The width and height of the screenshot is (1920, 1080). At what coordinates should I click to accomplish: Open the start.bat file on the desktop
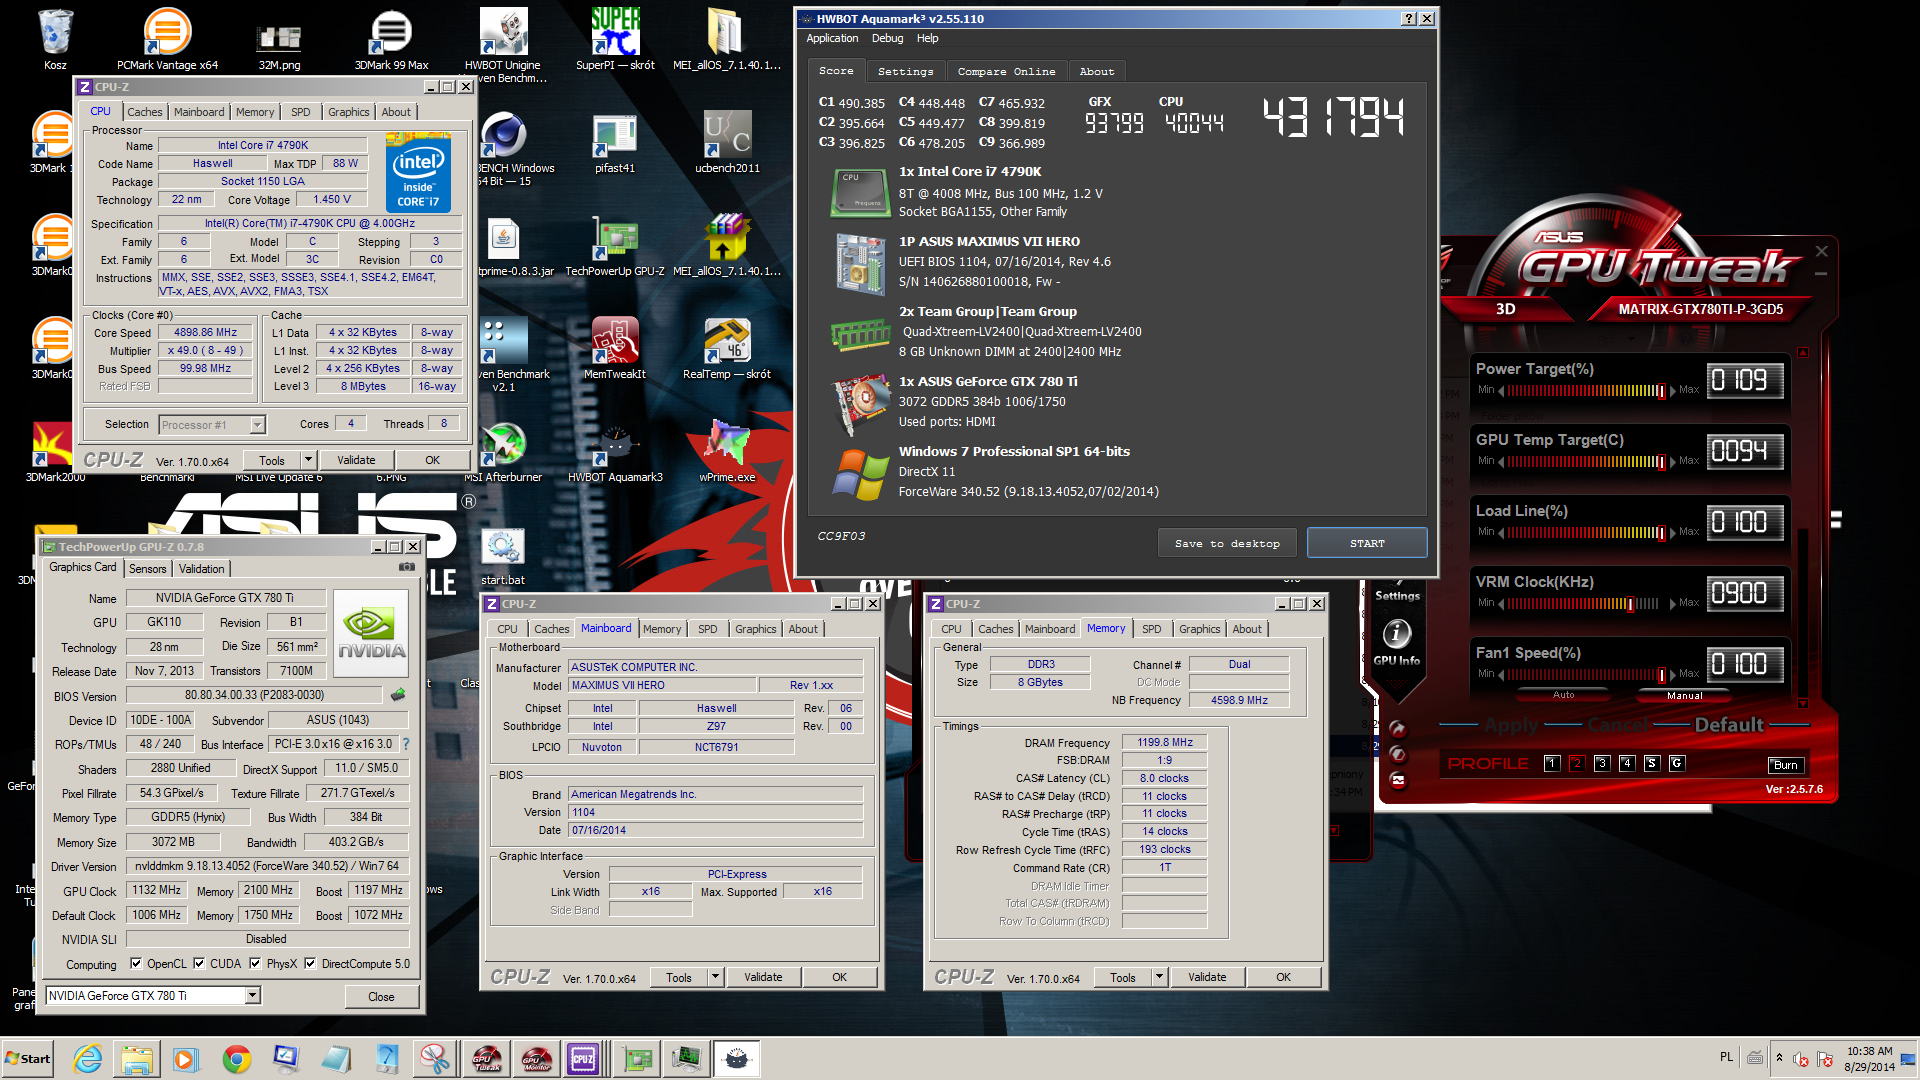[503, 555]
